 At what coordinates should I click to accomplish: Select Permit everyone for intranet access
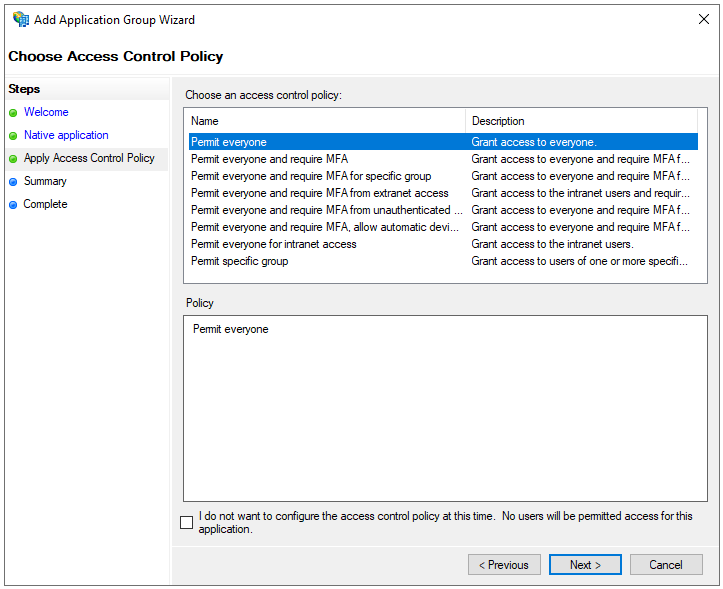pos(273,244)
